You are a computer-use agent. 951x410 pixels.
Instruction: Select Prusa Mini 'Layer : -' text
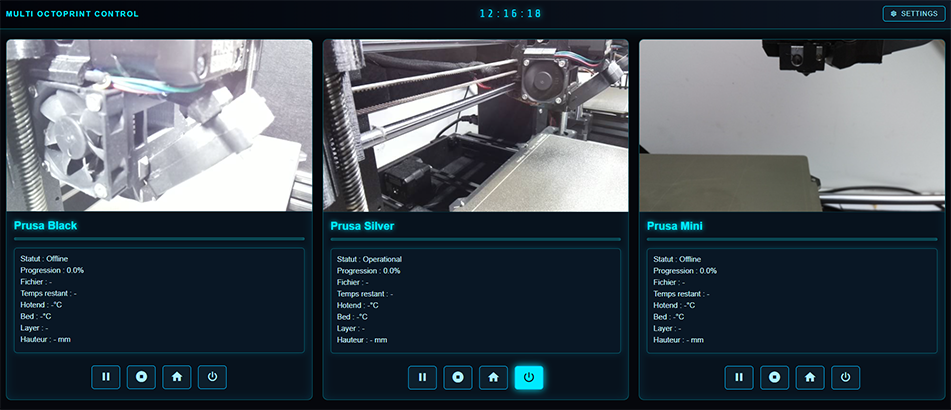tap(667, 328)
